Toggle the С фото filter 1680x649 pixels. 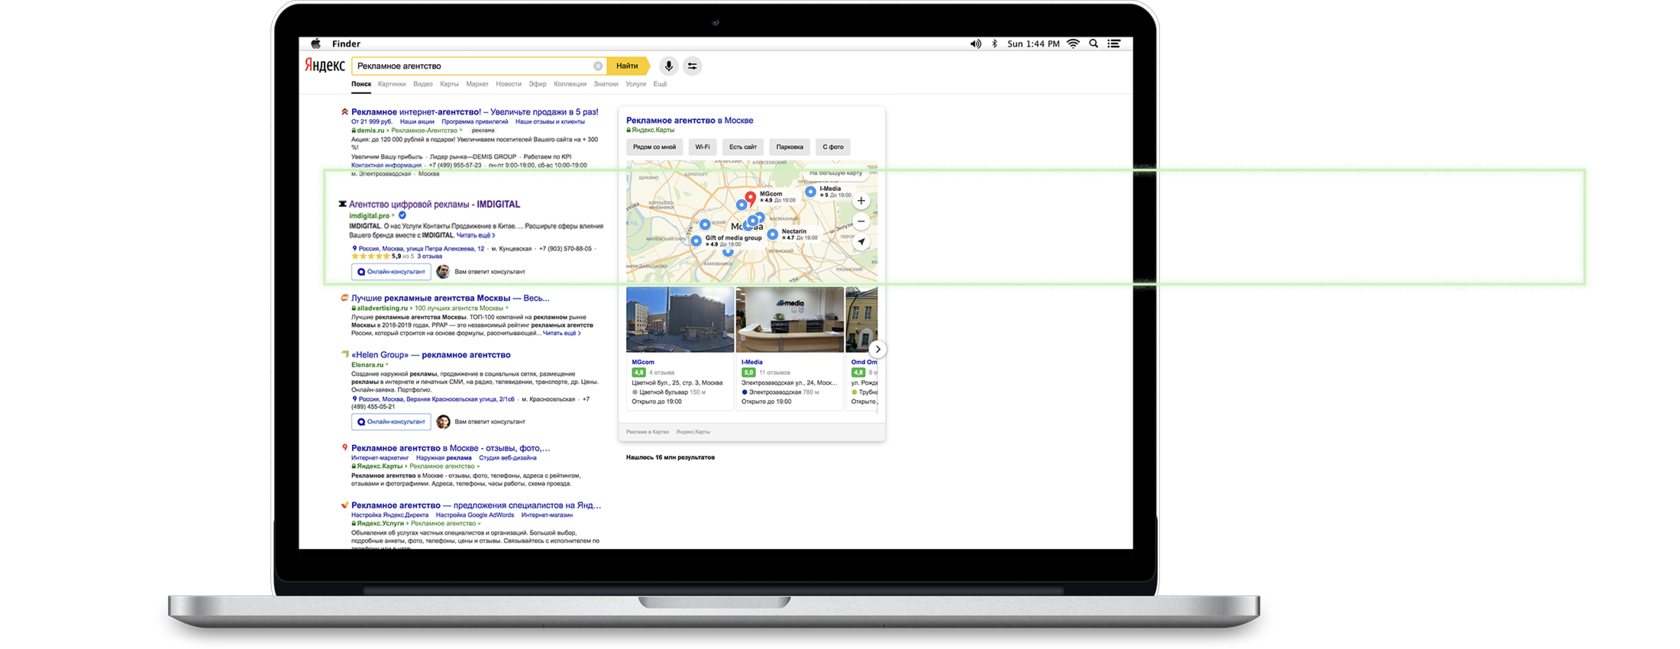(833, 147)
